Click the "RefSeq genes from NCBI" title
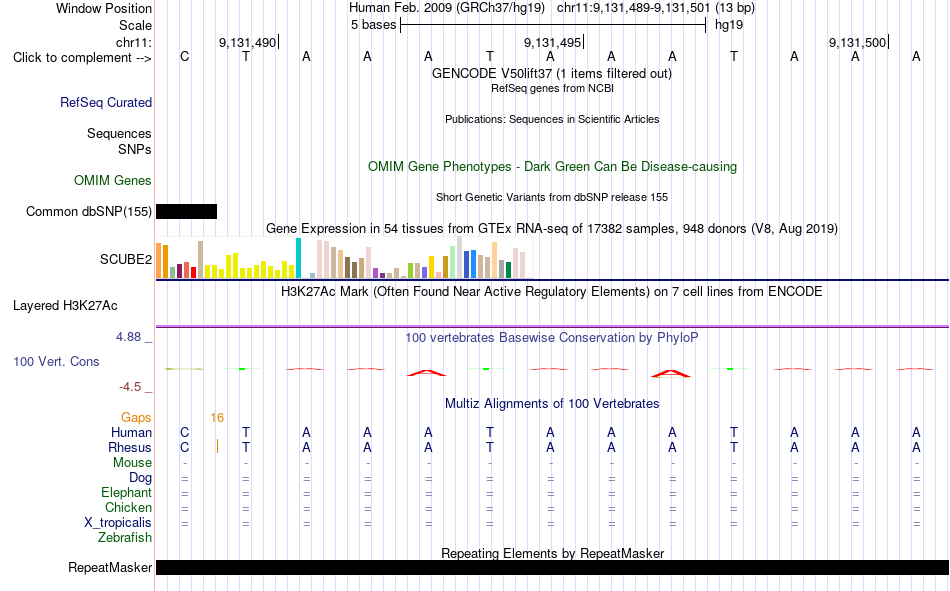Viewport: 950px width, 591px height. point(552,88)
